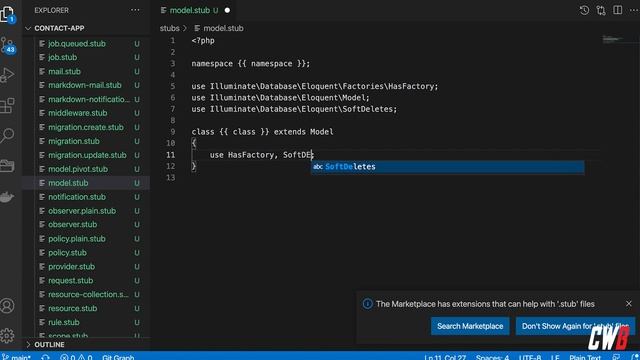Viewport: 640px width, 360px height.
Task: Open the Search view
Action: tap(7, 135)
